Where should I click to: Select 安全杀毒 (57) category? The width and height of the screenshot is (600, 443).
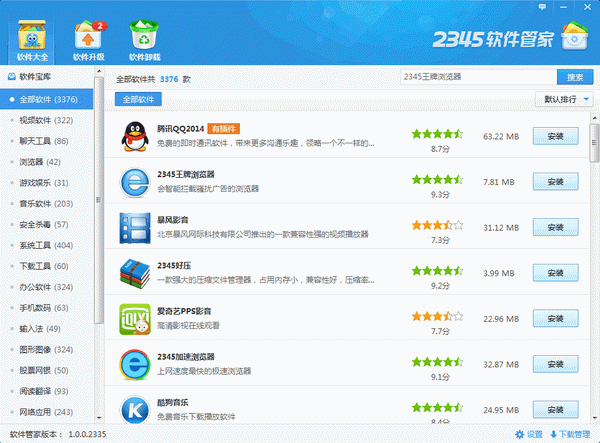tap(46, 225)
